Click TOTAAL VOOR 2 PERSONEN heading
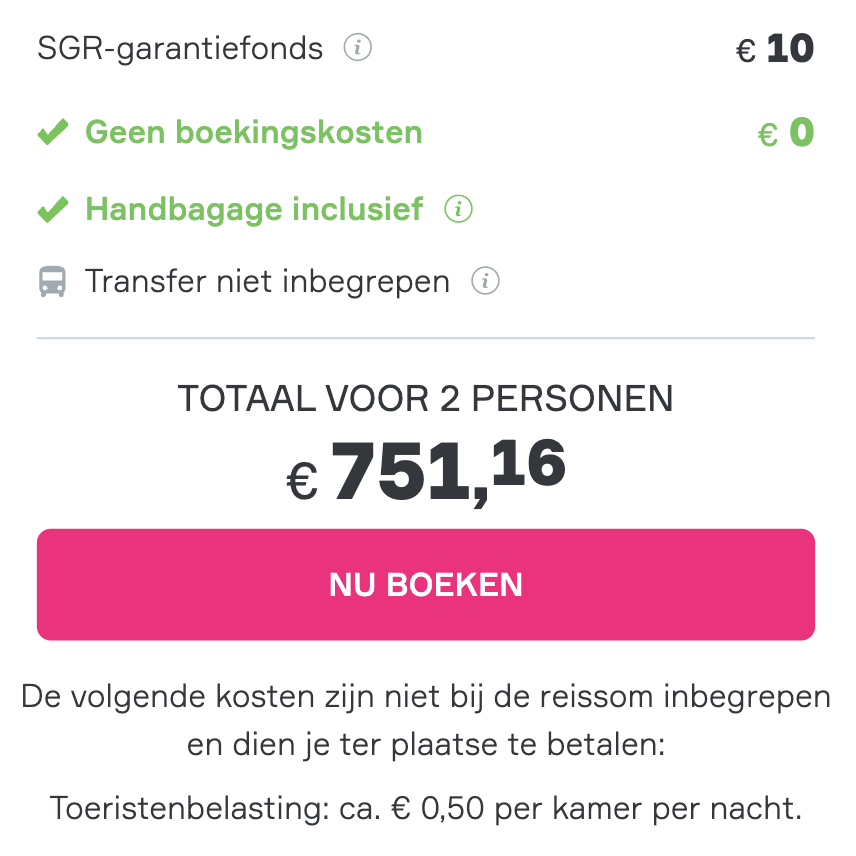 426,399
